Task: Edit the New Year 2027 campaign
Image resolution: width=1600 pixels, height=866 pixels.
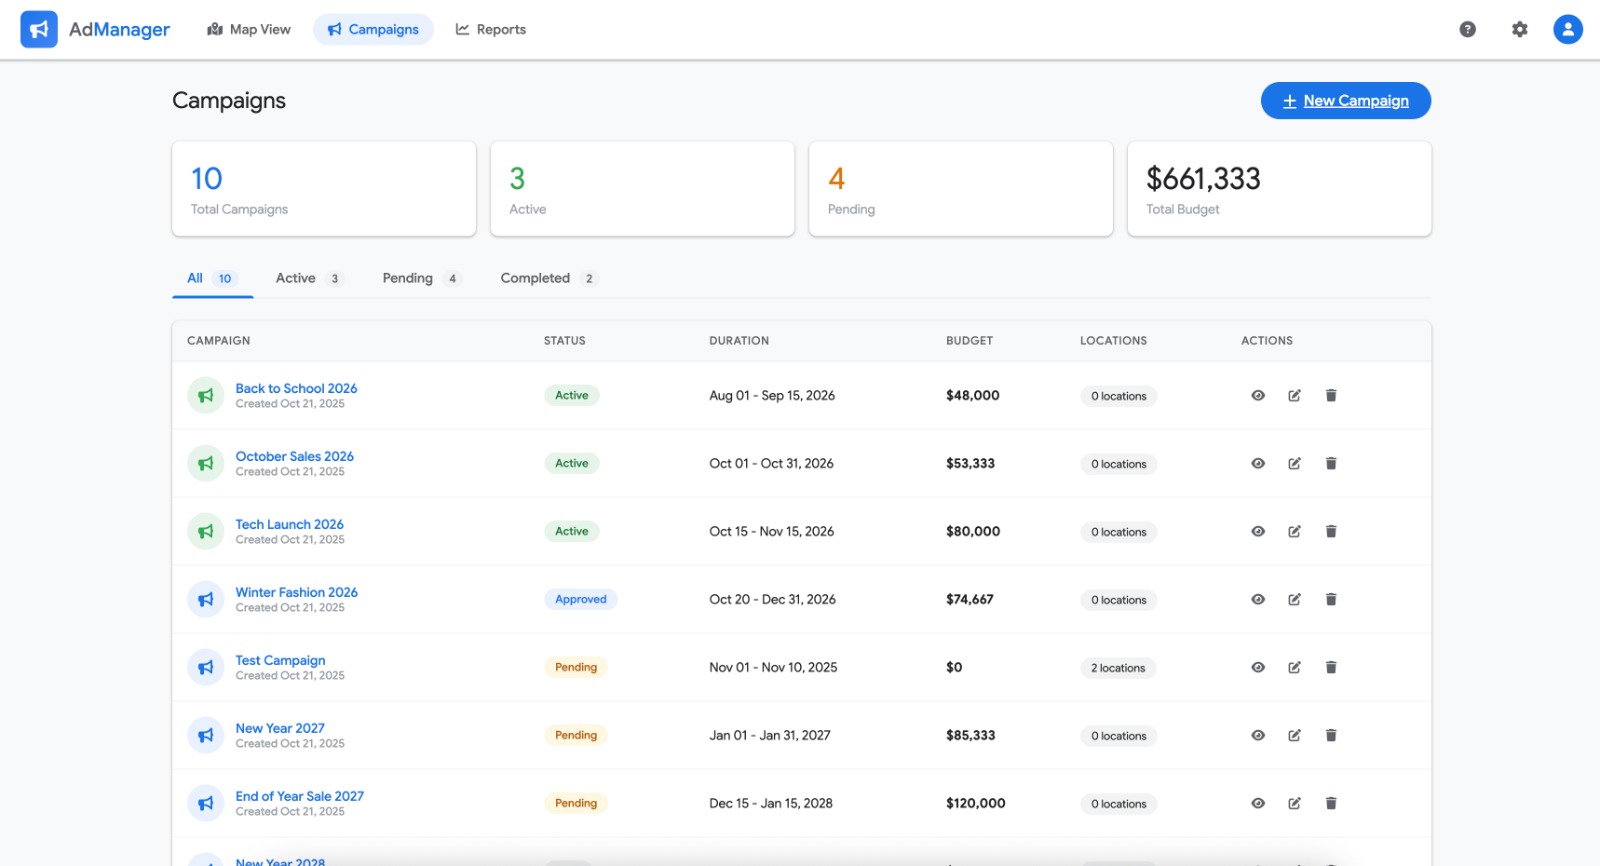Action: coord(1294,736)
